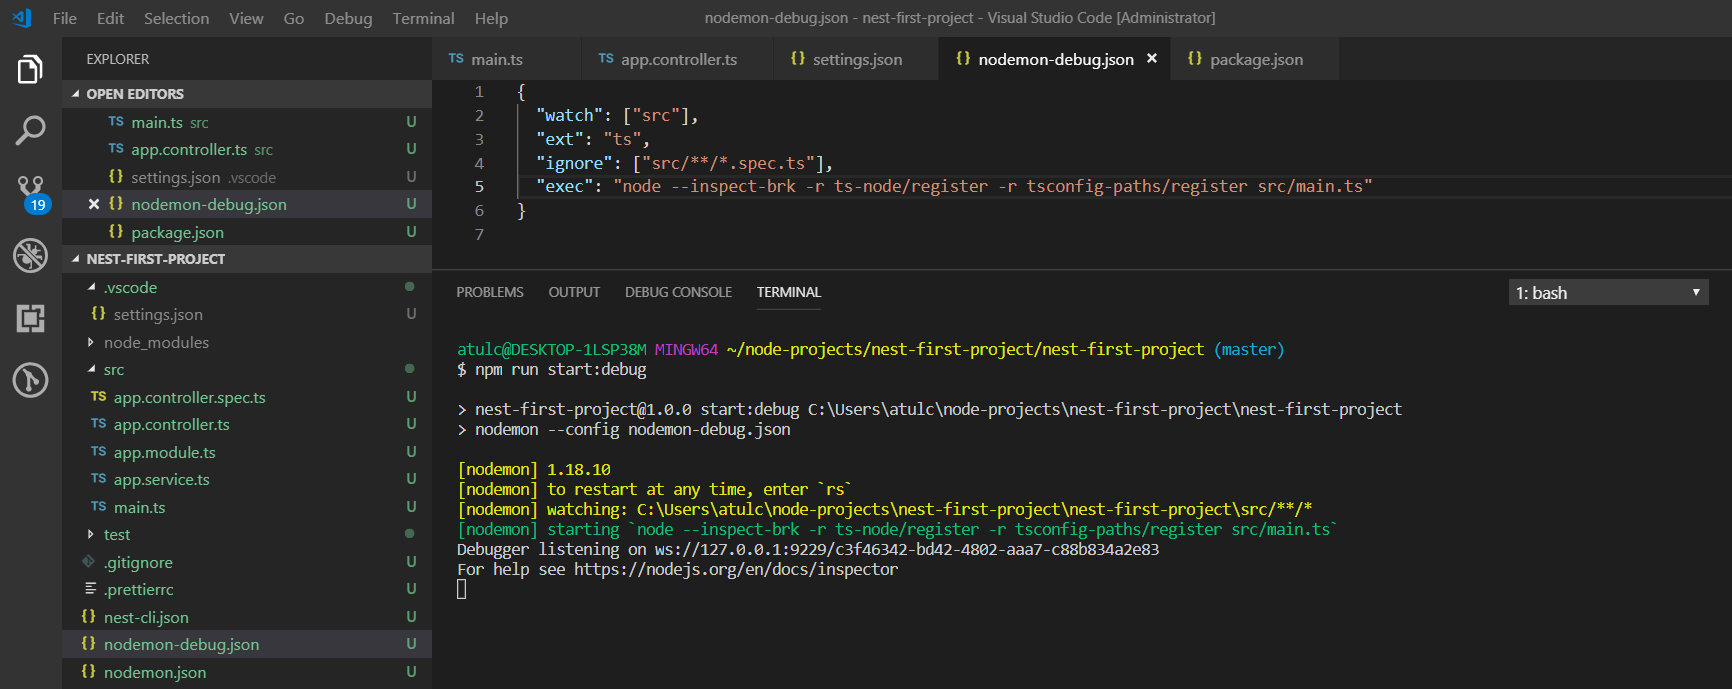Image resolution: width=1732 pixels, height=689 pixels.
Task: Open the Git graph icon in the activity bar
Action: click(30, 380)
